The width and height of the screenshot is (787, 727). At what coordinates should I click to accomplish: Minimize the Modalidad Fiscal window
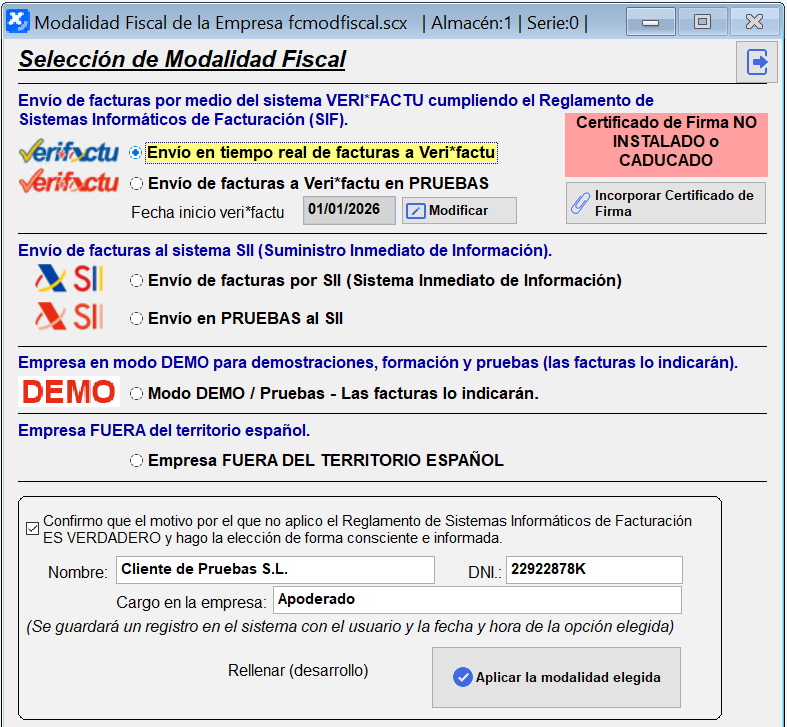point(650,22)
